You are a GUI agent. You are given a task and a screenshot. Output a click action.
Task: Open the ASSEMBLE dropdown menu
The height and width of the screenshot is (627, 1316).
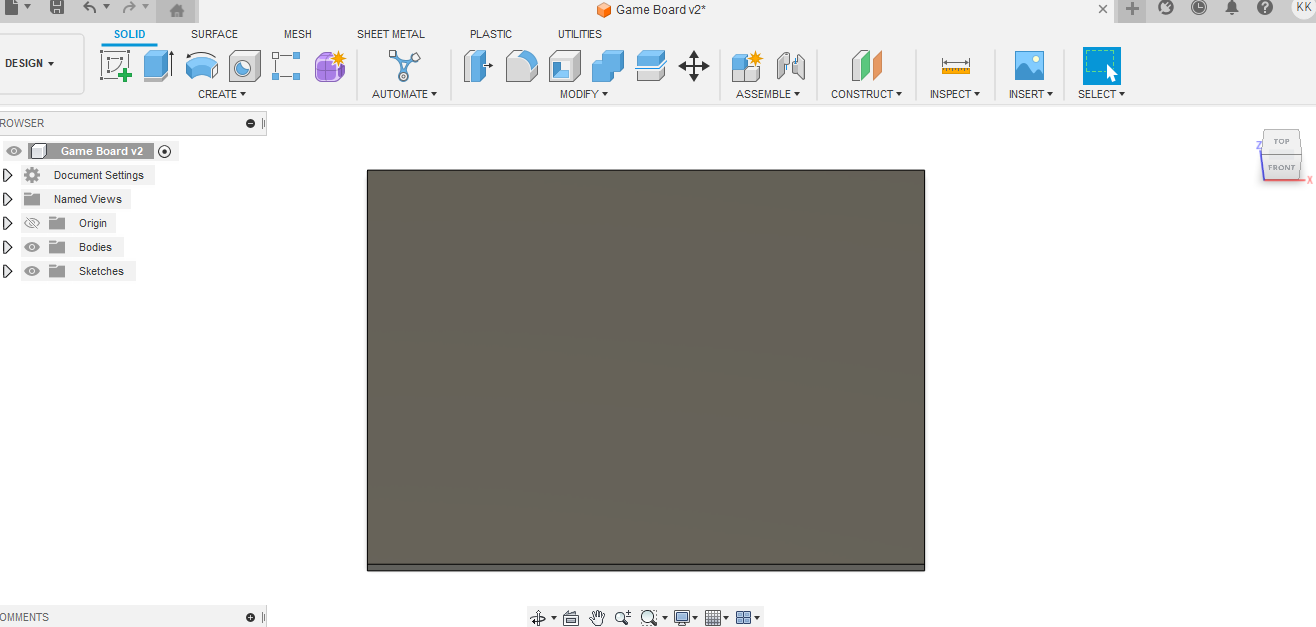(768, 94)
